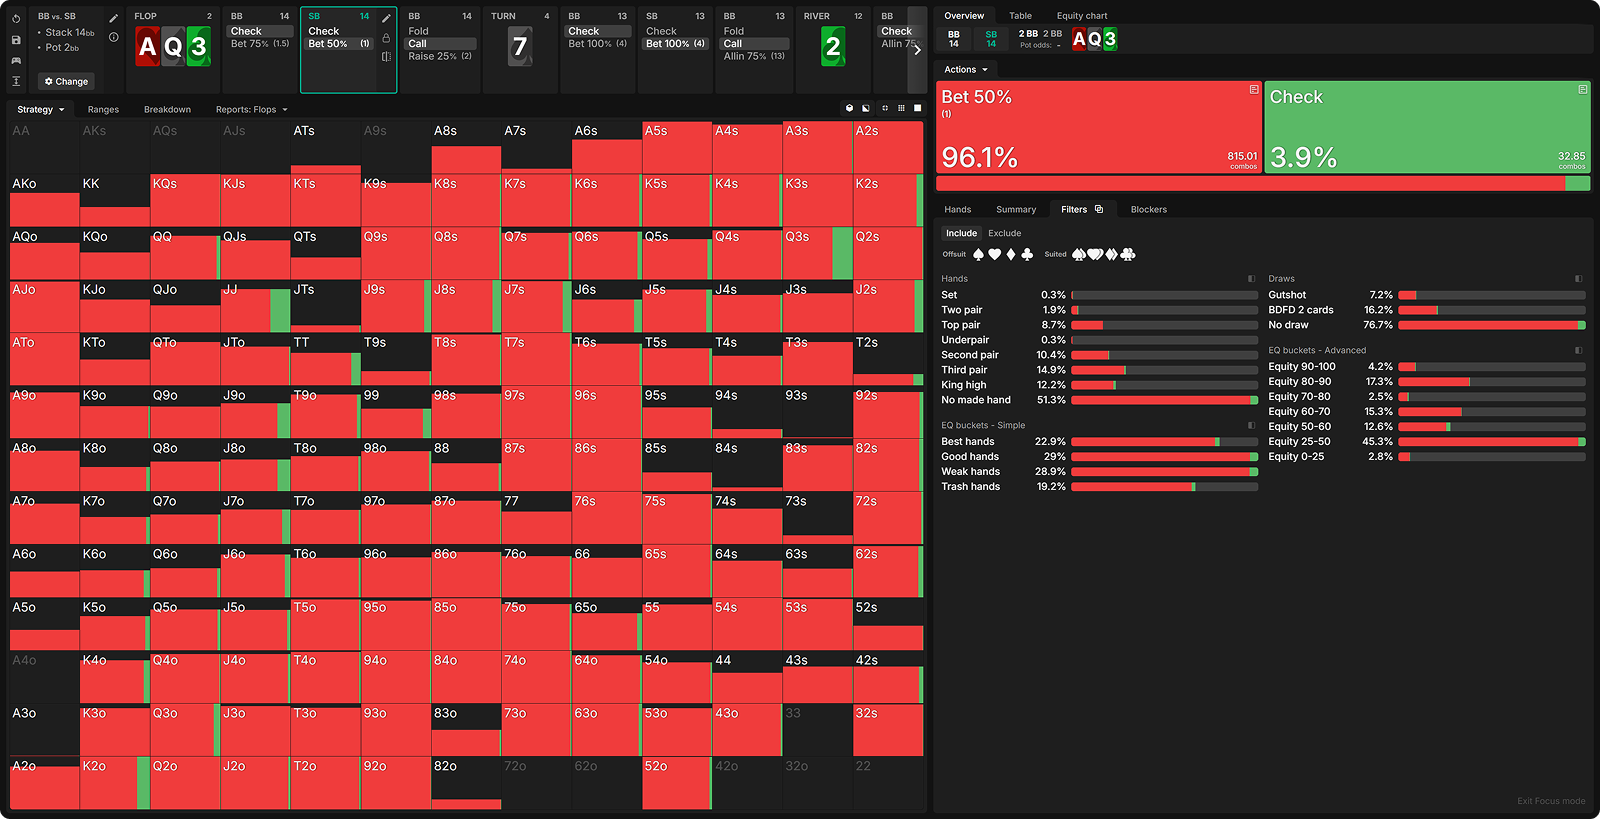The image size is (1600, 819).
Task: Click the red Bet 50% action box
Action: pos(1099,127)
